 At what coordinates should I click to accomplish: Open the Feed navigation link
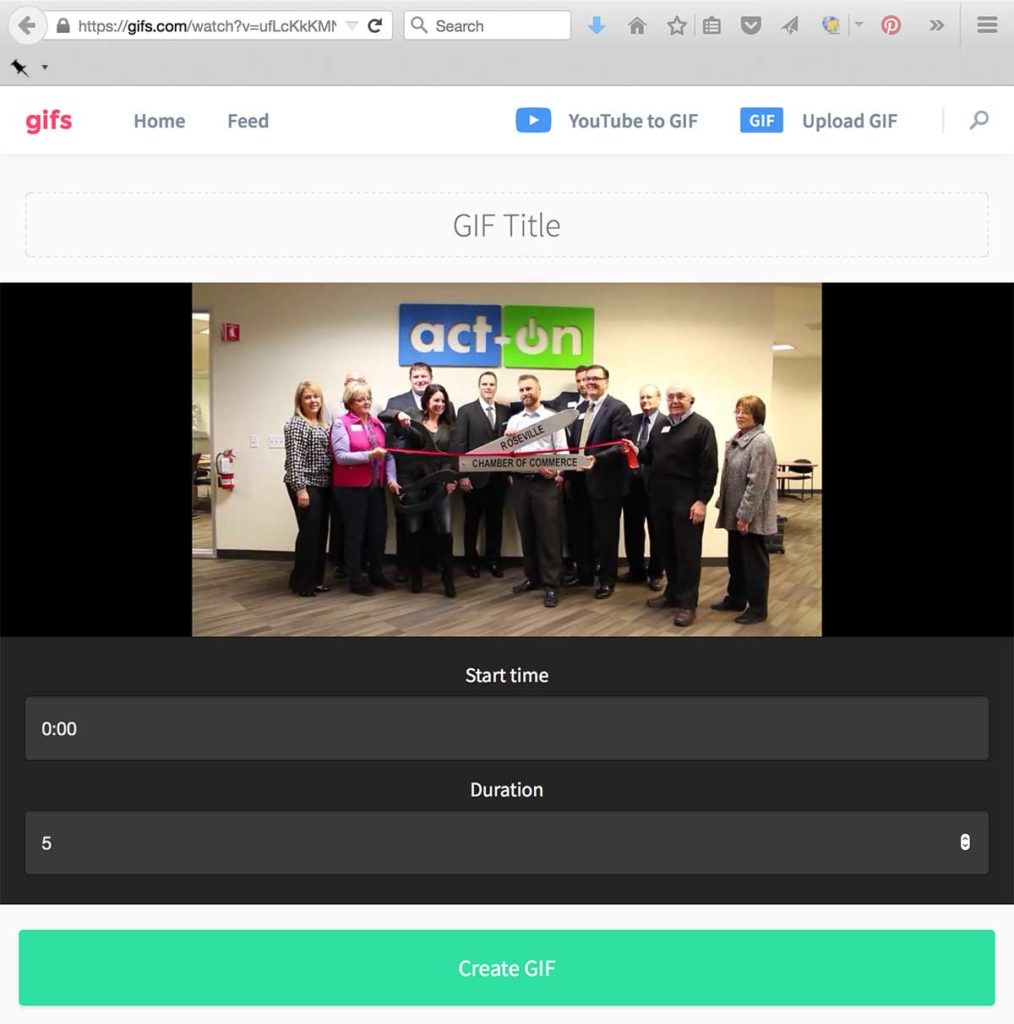[248, 121]
